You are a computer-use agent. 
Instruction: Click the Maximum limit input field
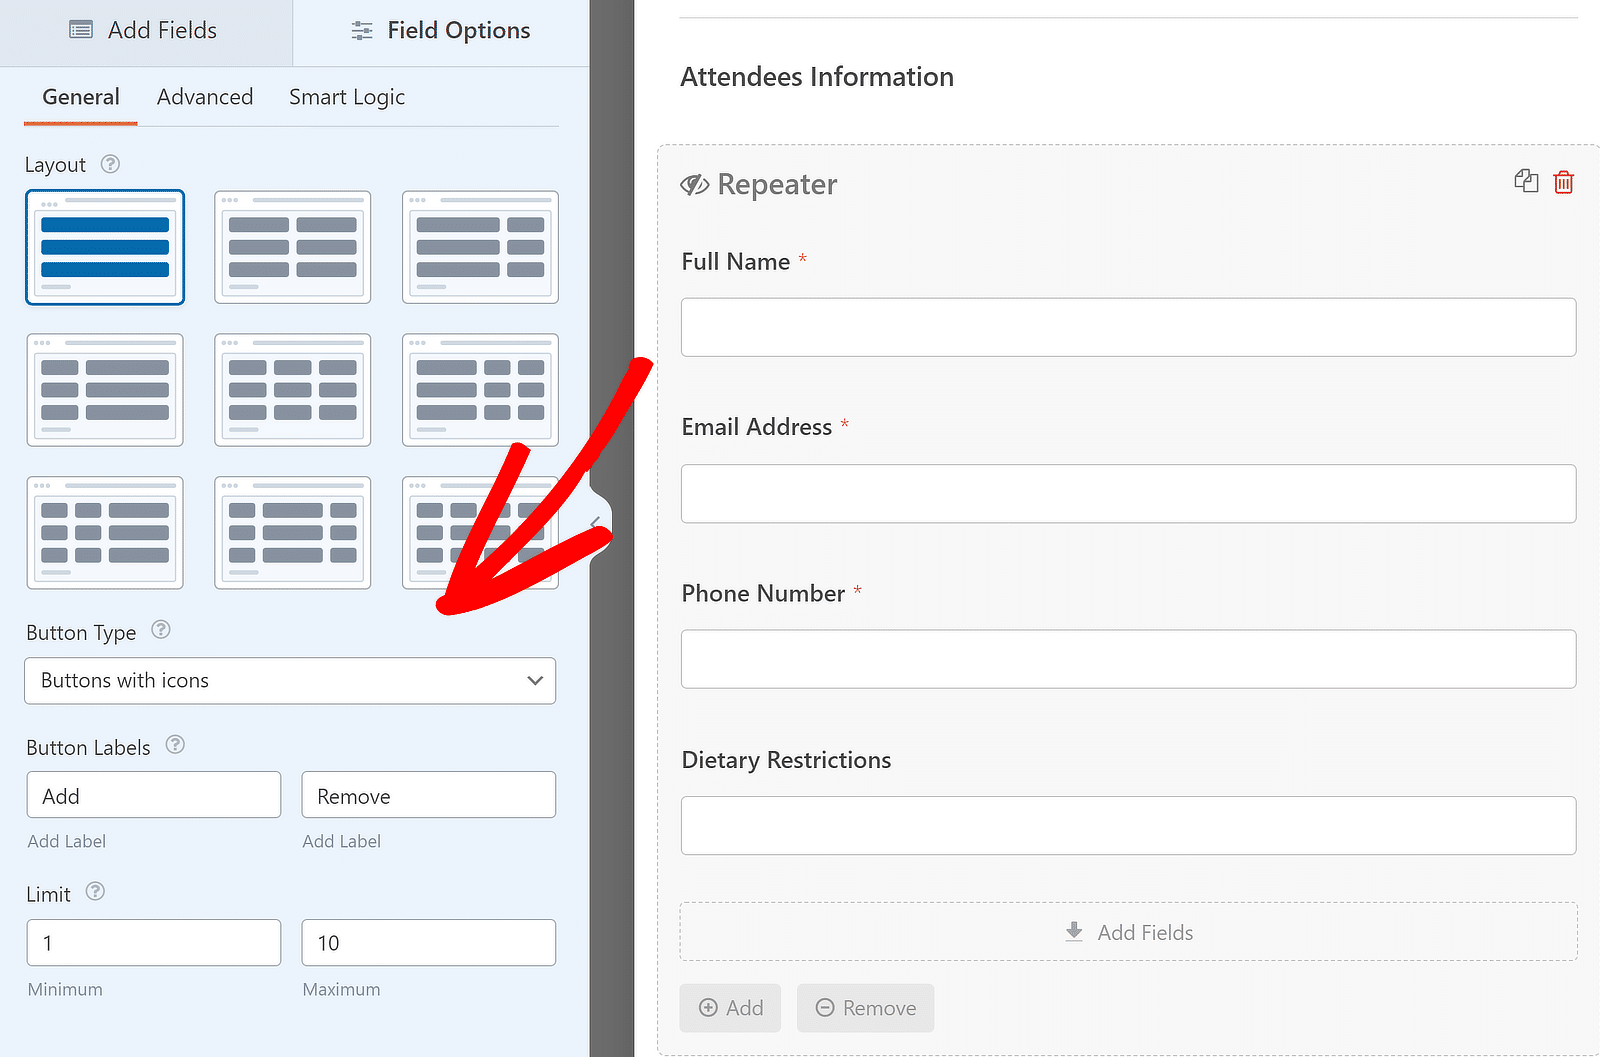point(428,942)
